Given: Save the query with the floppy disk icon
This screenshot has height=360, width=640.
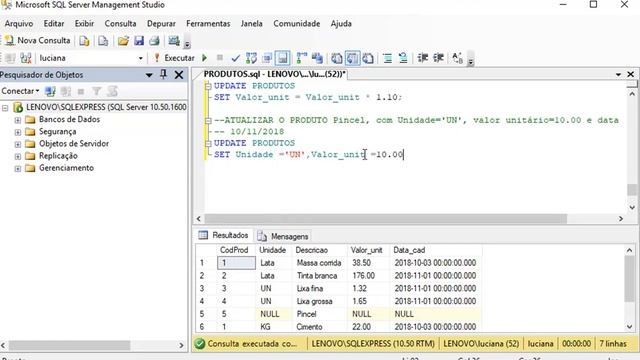Looking at the screenshot, I should tap(139, 41).
